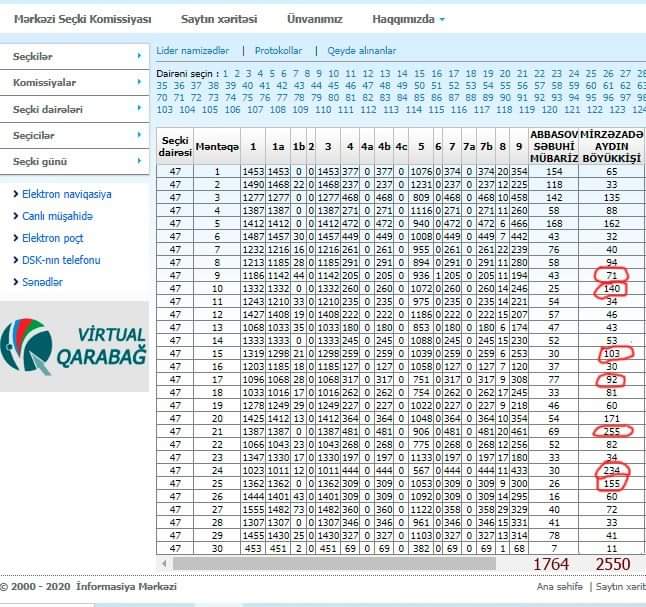
Task: Click İnformasiya Mərkəzi copyright text
Action: click(126, 586)
